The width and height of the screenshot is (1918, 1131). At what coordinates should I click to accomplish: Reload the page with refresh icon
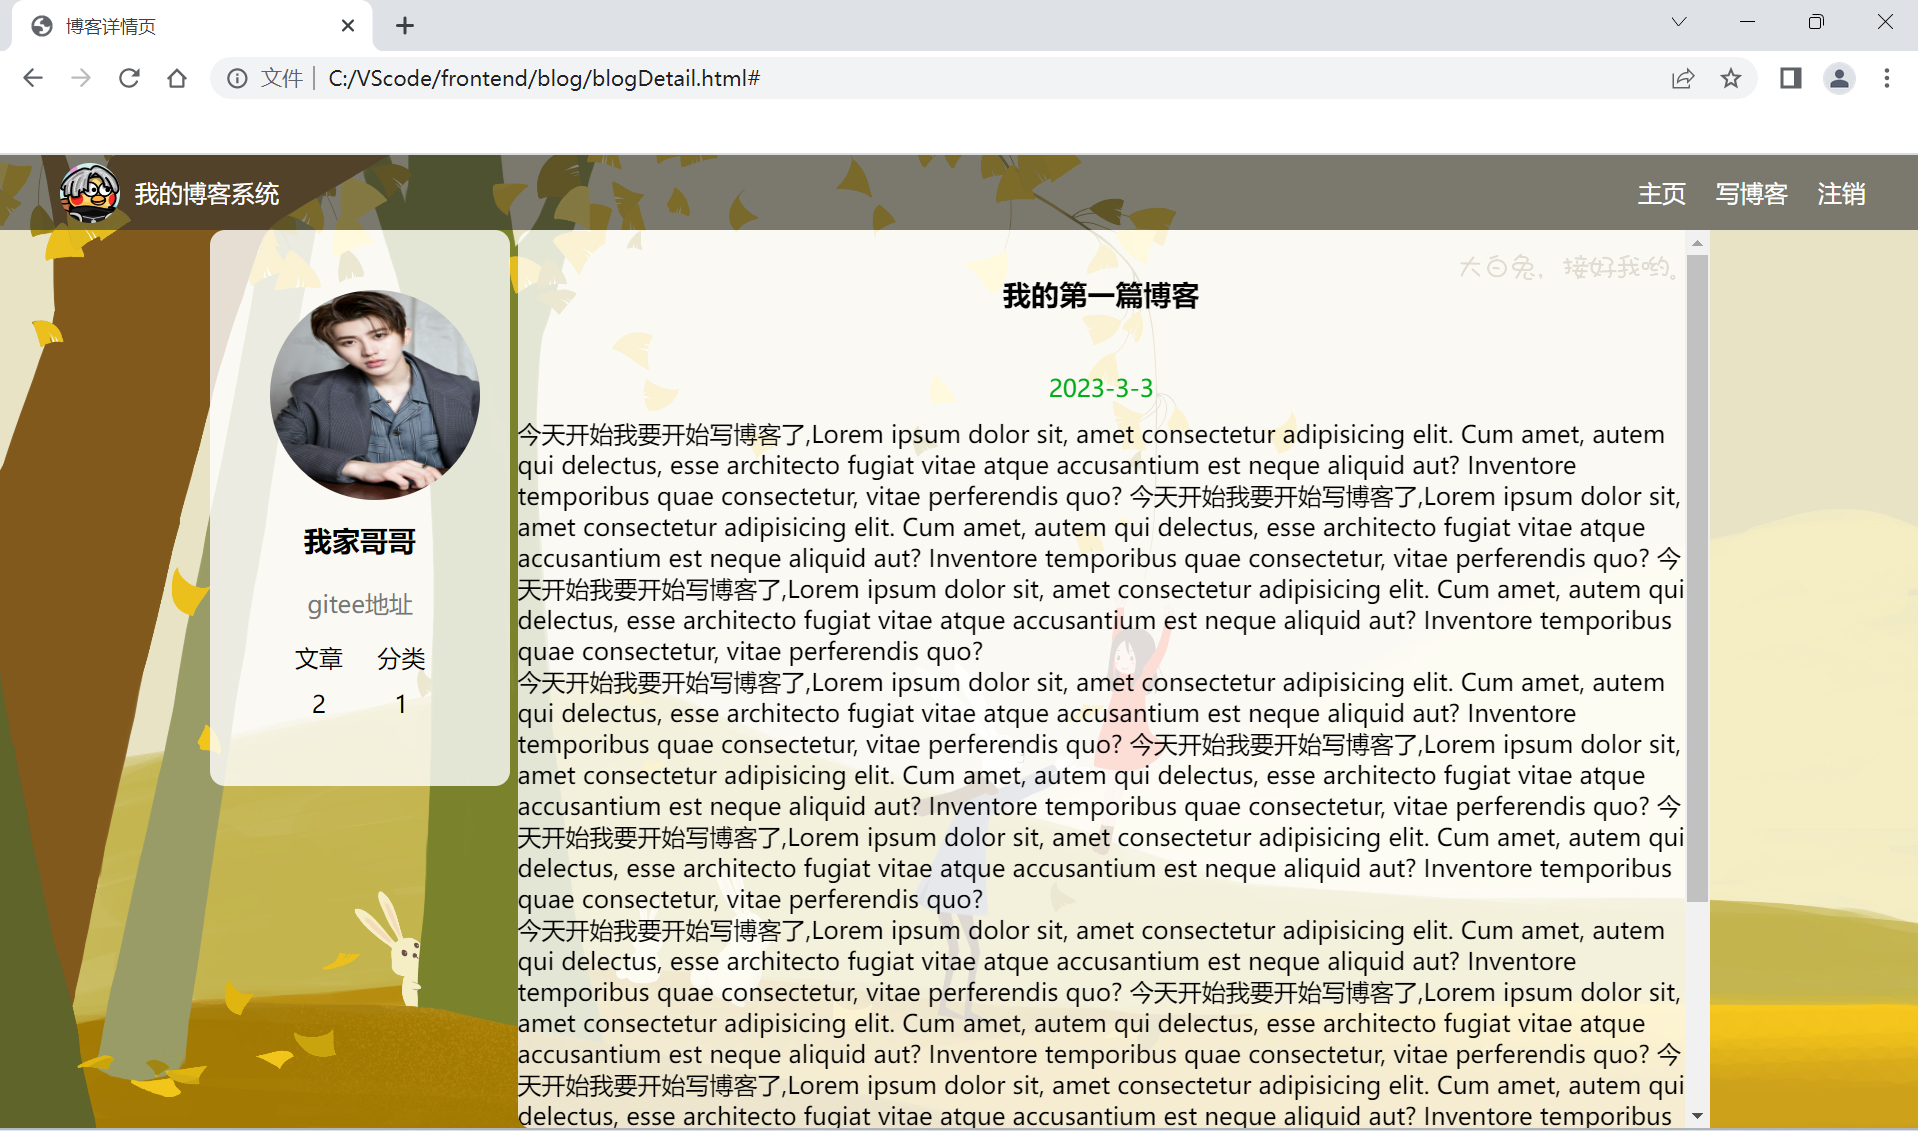tap(129, 78)
